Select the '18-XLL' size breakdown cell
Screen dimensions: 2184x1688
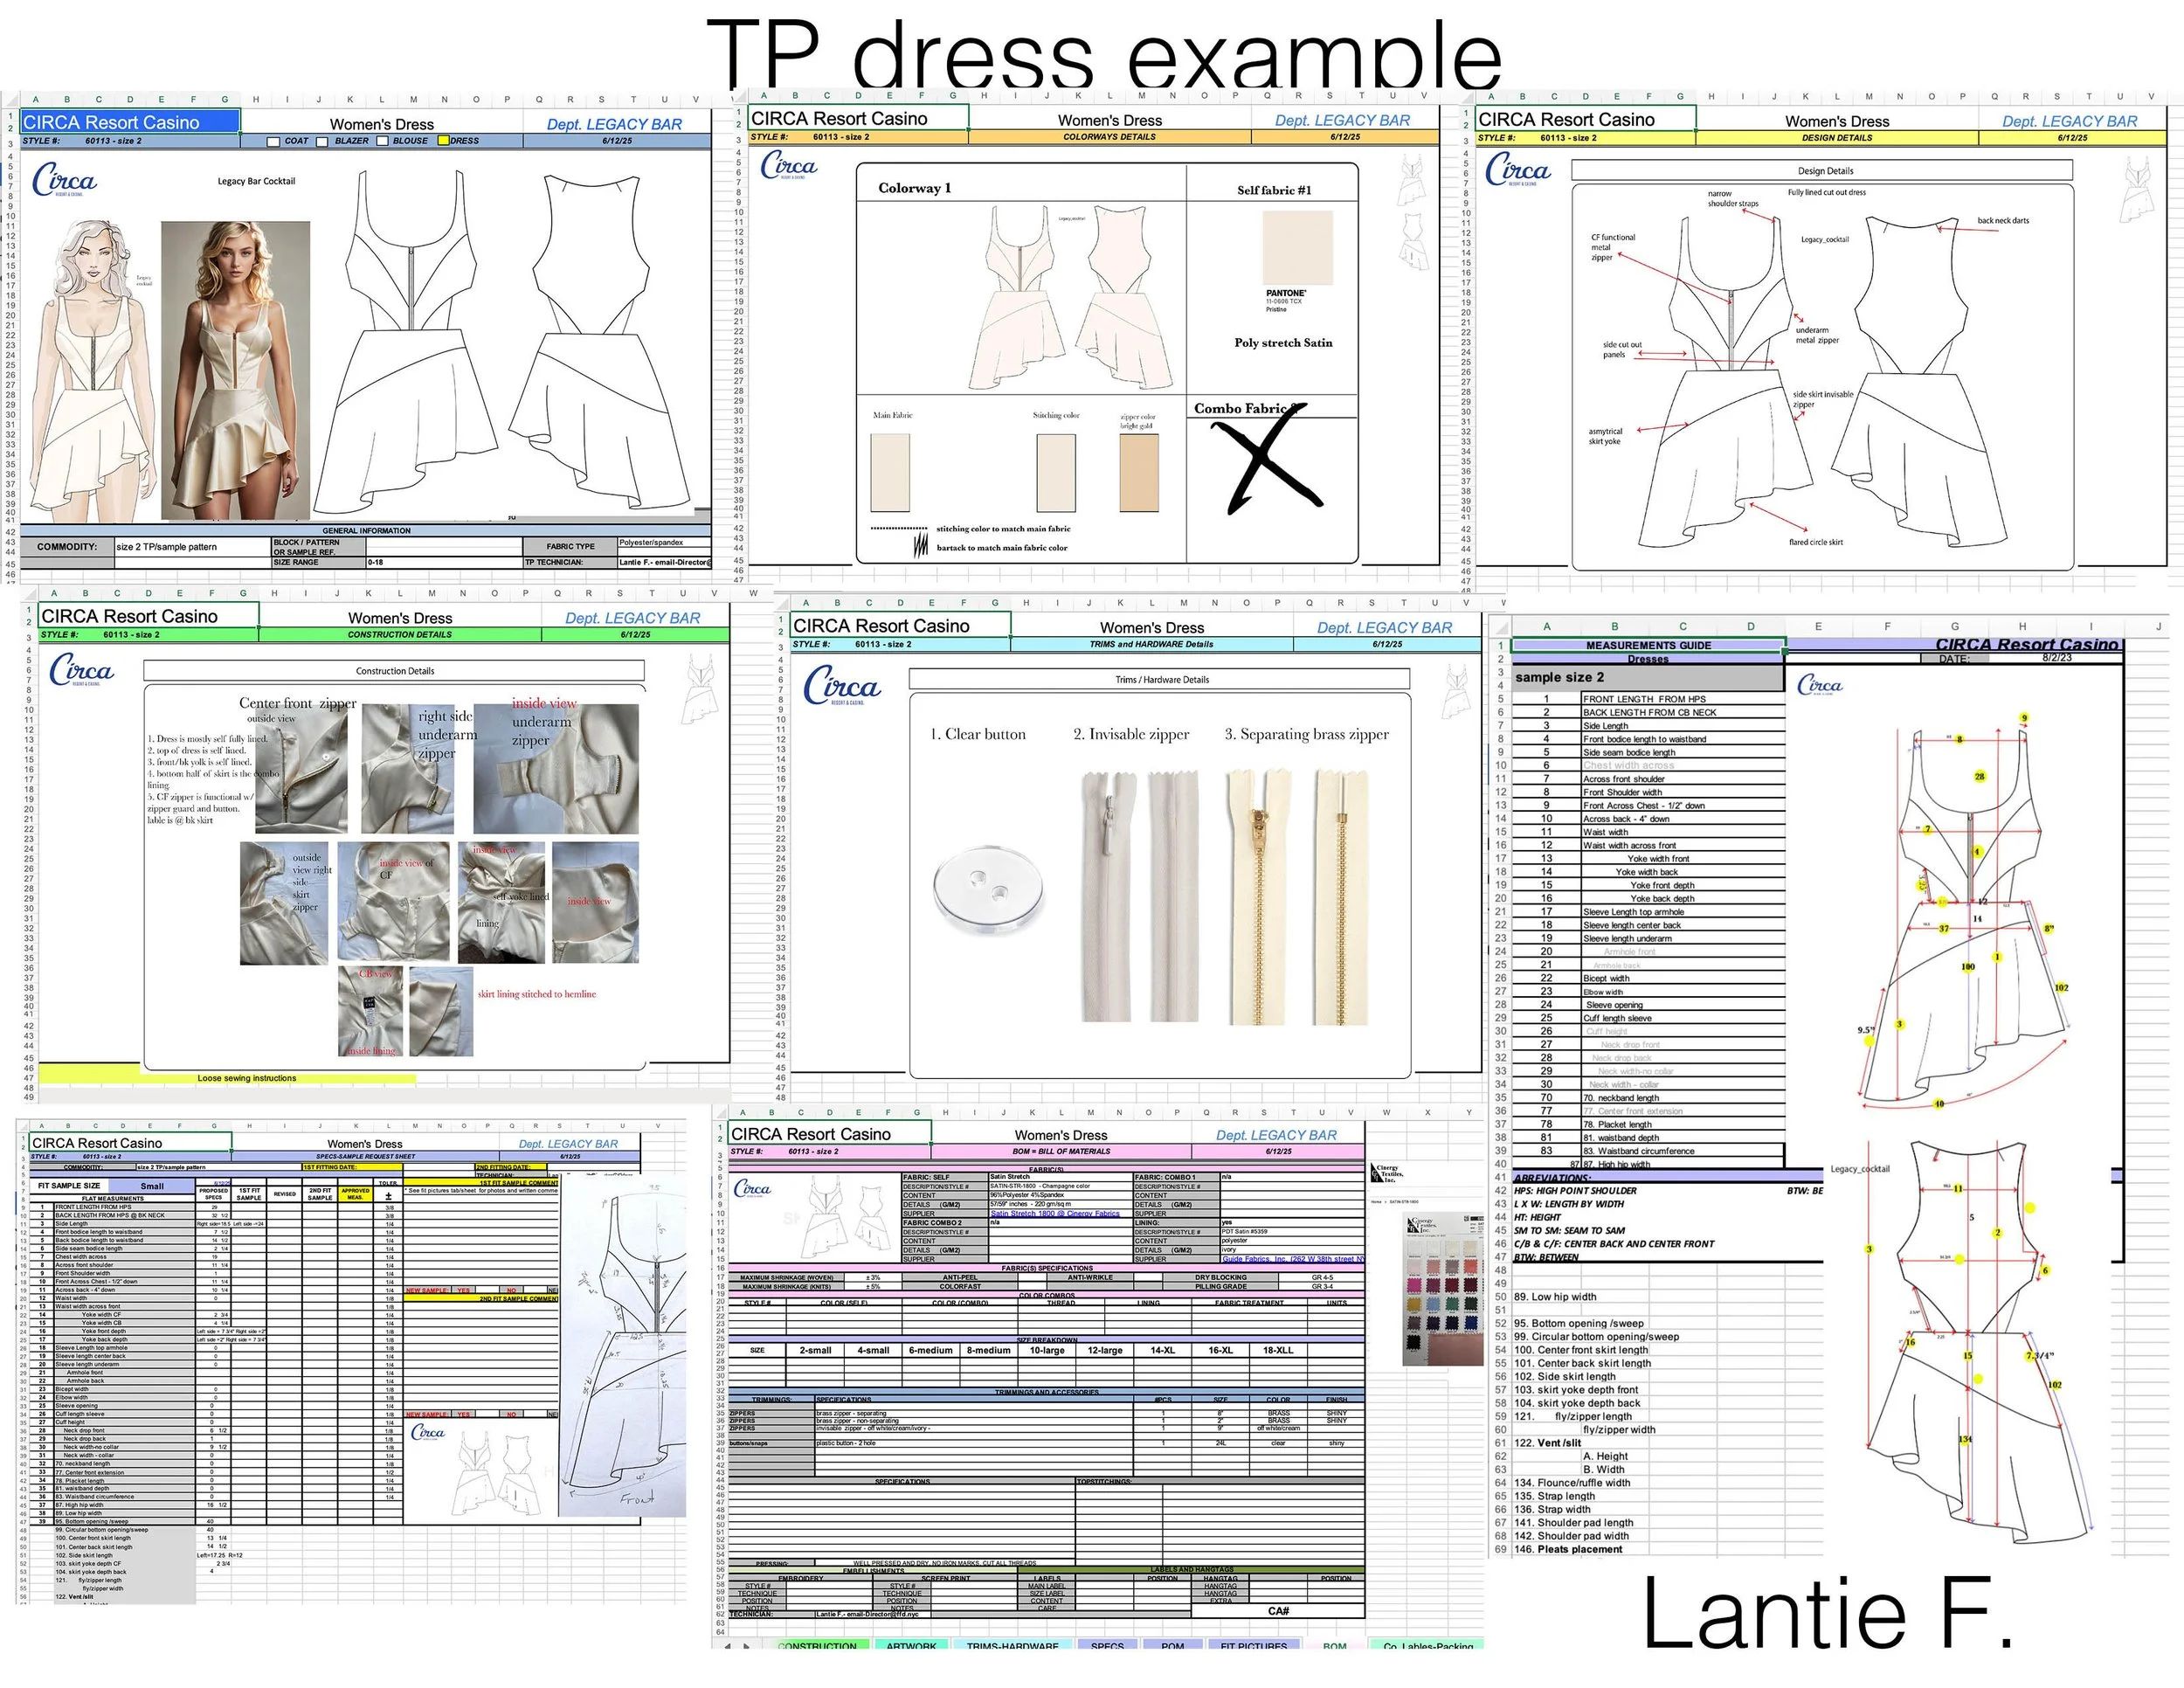click(x=1278, y=1350)
